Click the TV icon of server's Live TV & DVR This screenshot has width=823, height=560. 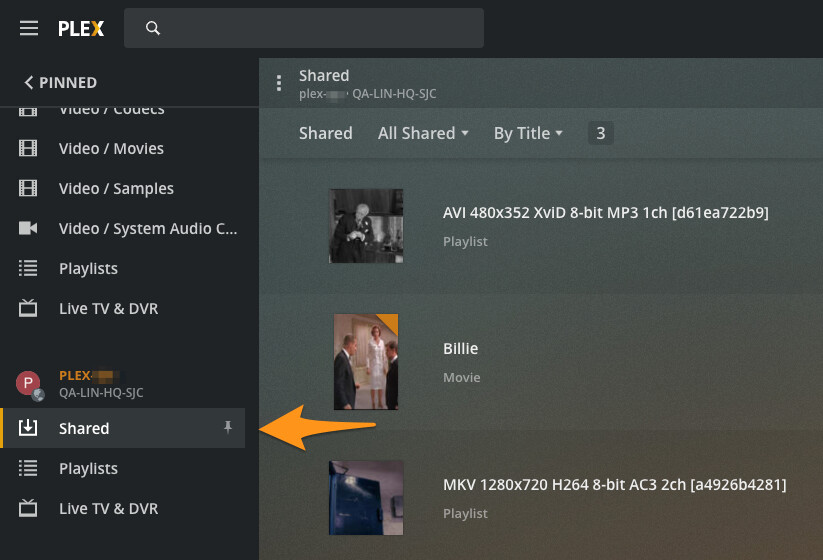click(28, 508)
